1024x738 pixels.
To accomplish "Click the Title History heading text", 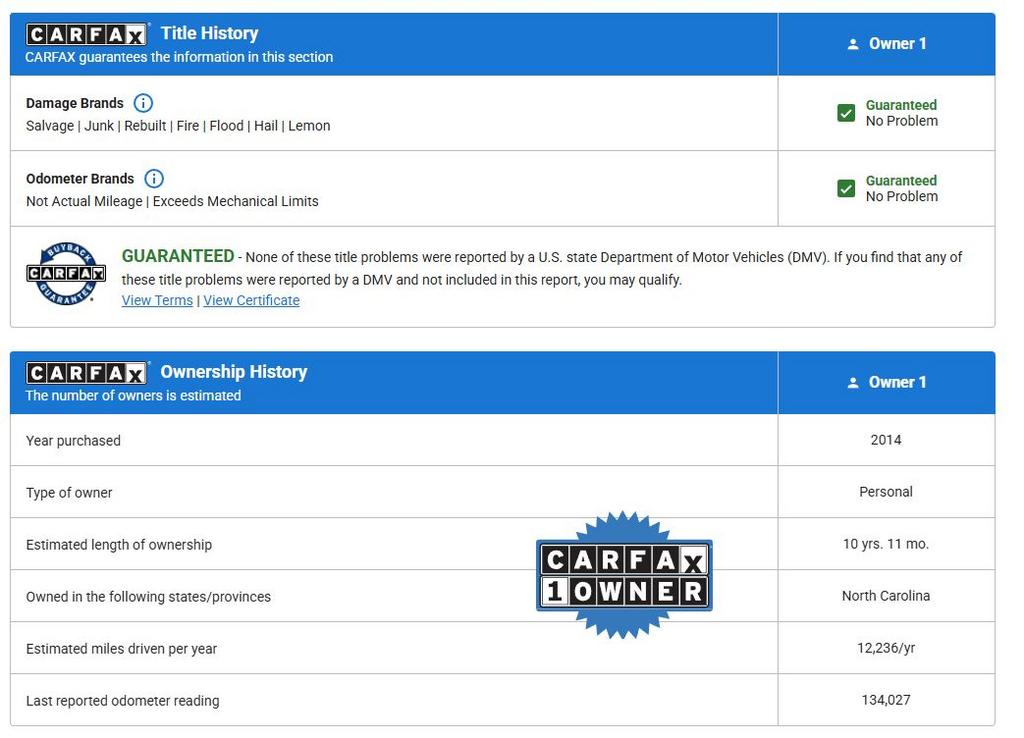I will (x=209, y=33).
